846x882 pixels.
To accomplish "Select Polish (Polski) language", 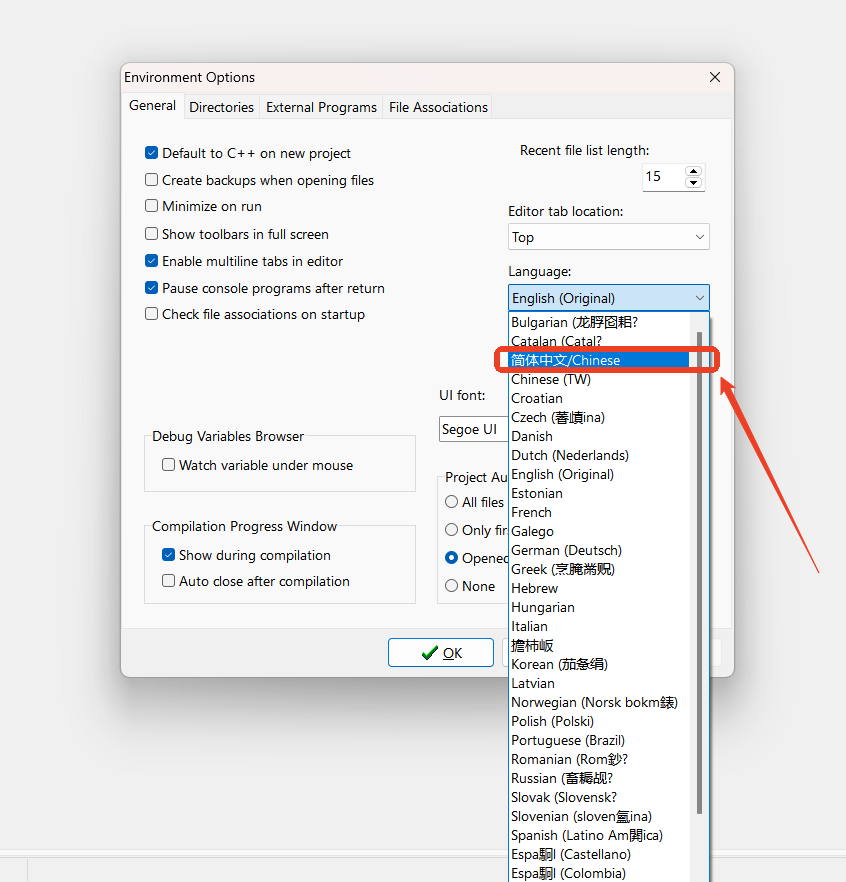I will pyautogui.click(x=599, y=722).
